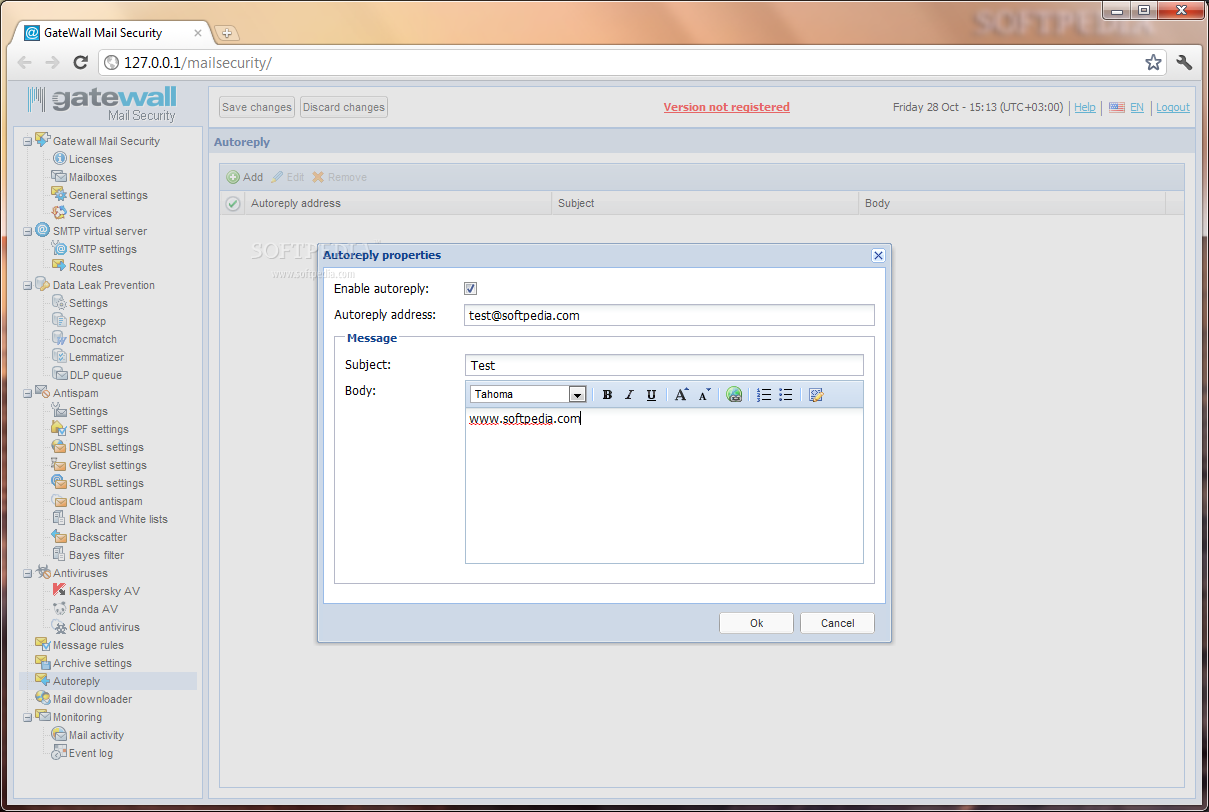
Task: Open Lemmatizer in sidebar tree
Action: (97, 357)
